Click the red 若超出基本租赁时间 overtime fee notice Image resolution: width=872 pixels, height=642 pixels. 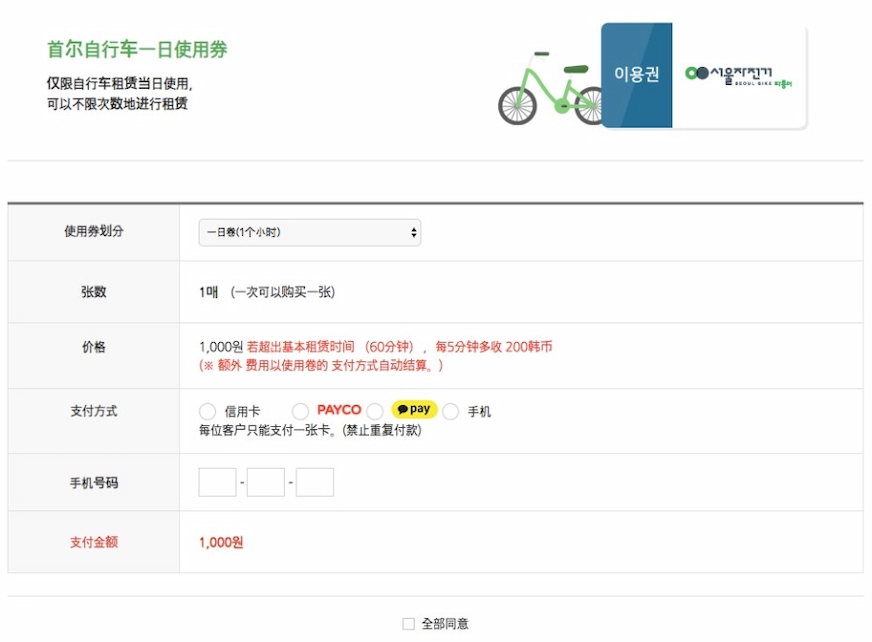pos(399,347)
